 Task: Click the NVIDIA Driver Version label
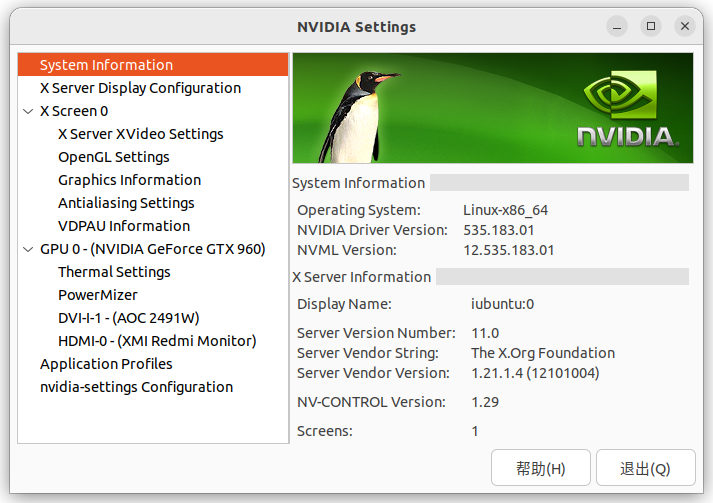coord(372,230)
